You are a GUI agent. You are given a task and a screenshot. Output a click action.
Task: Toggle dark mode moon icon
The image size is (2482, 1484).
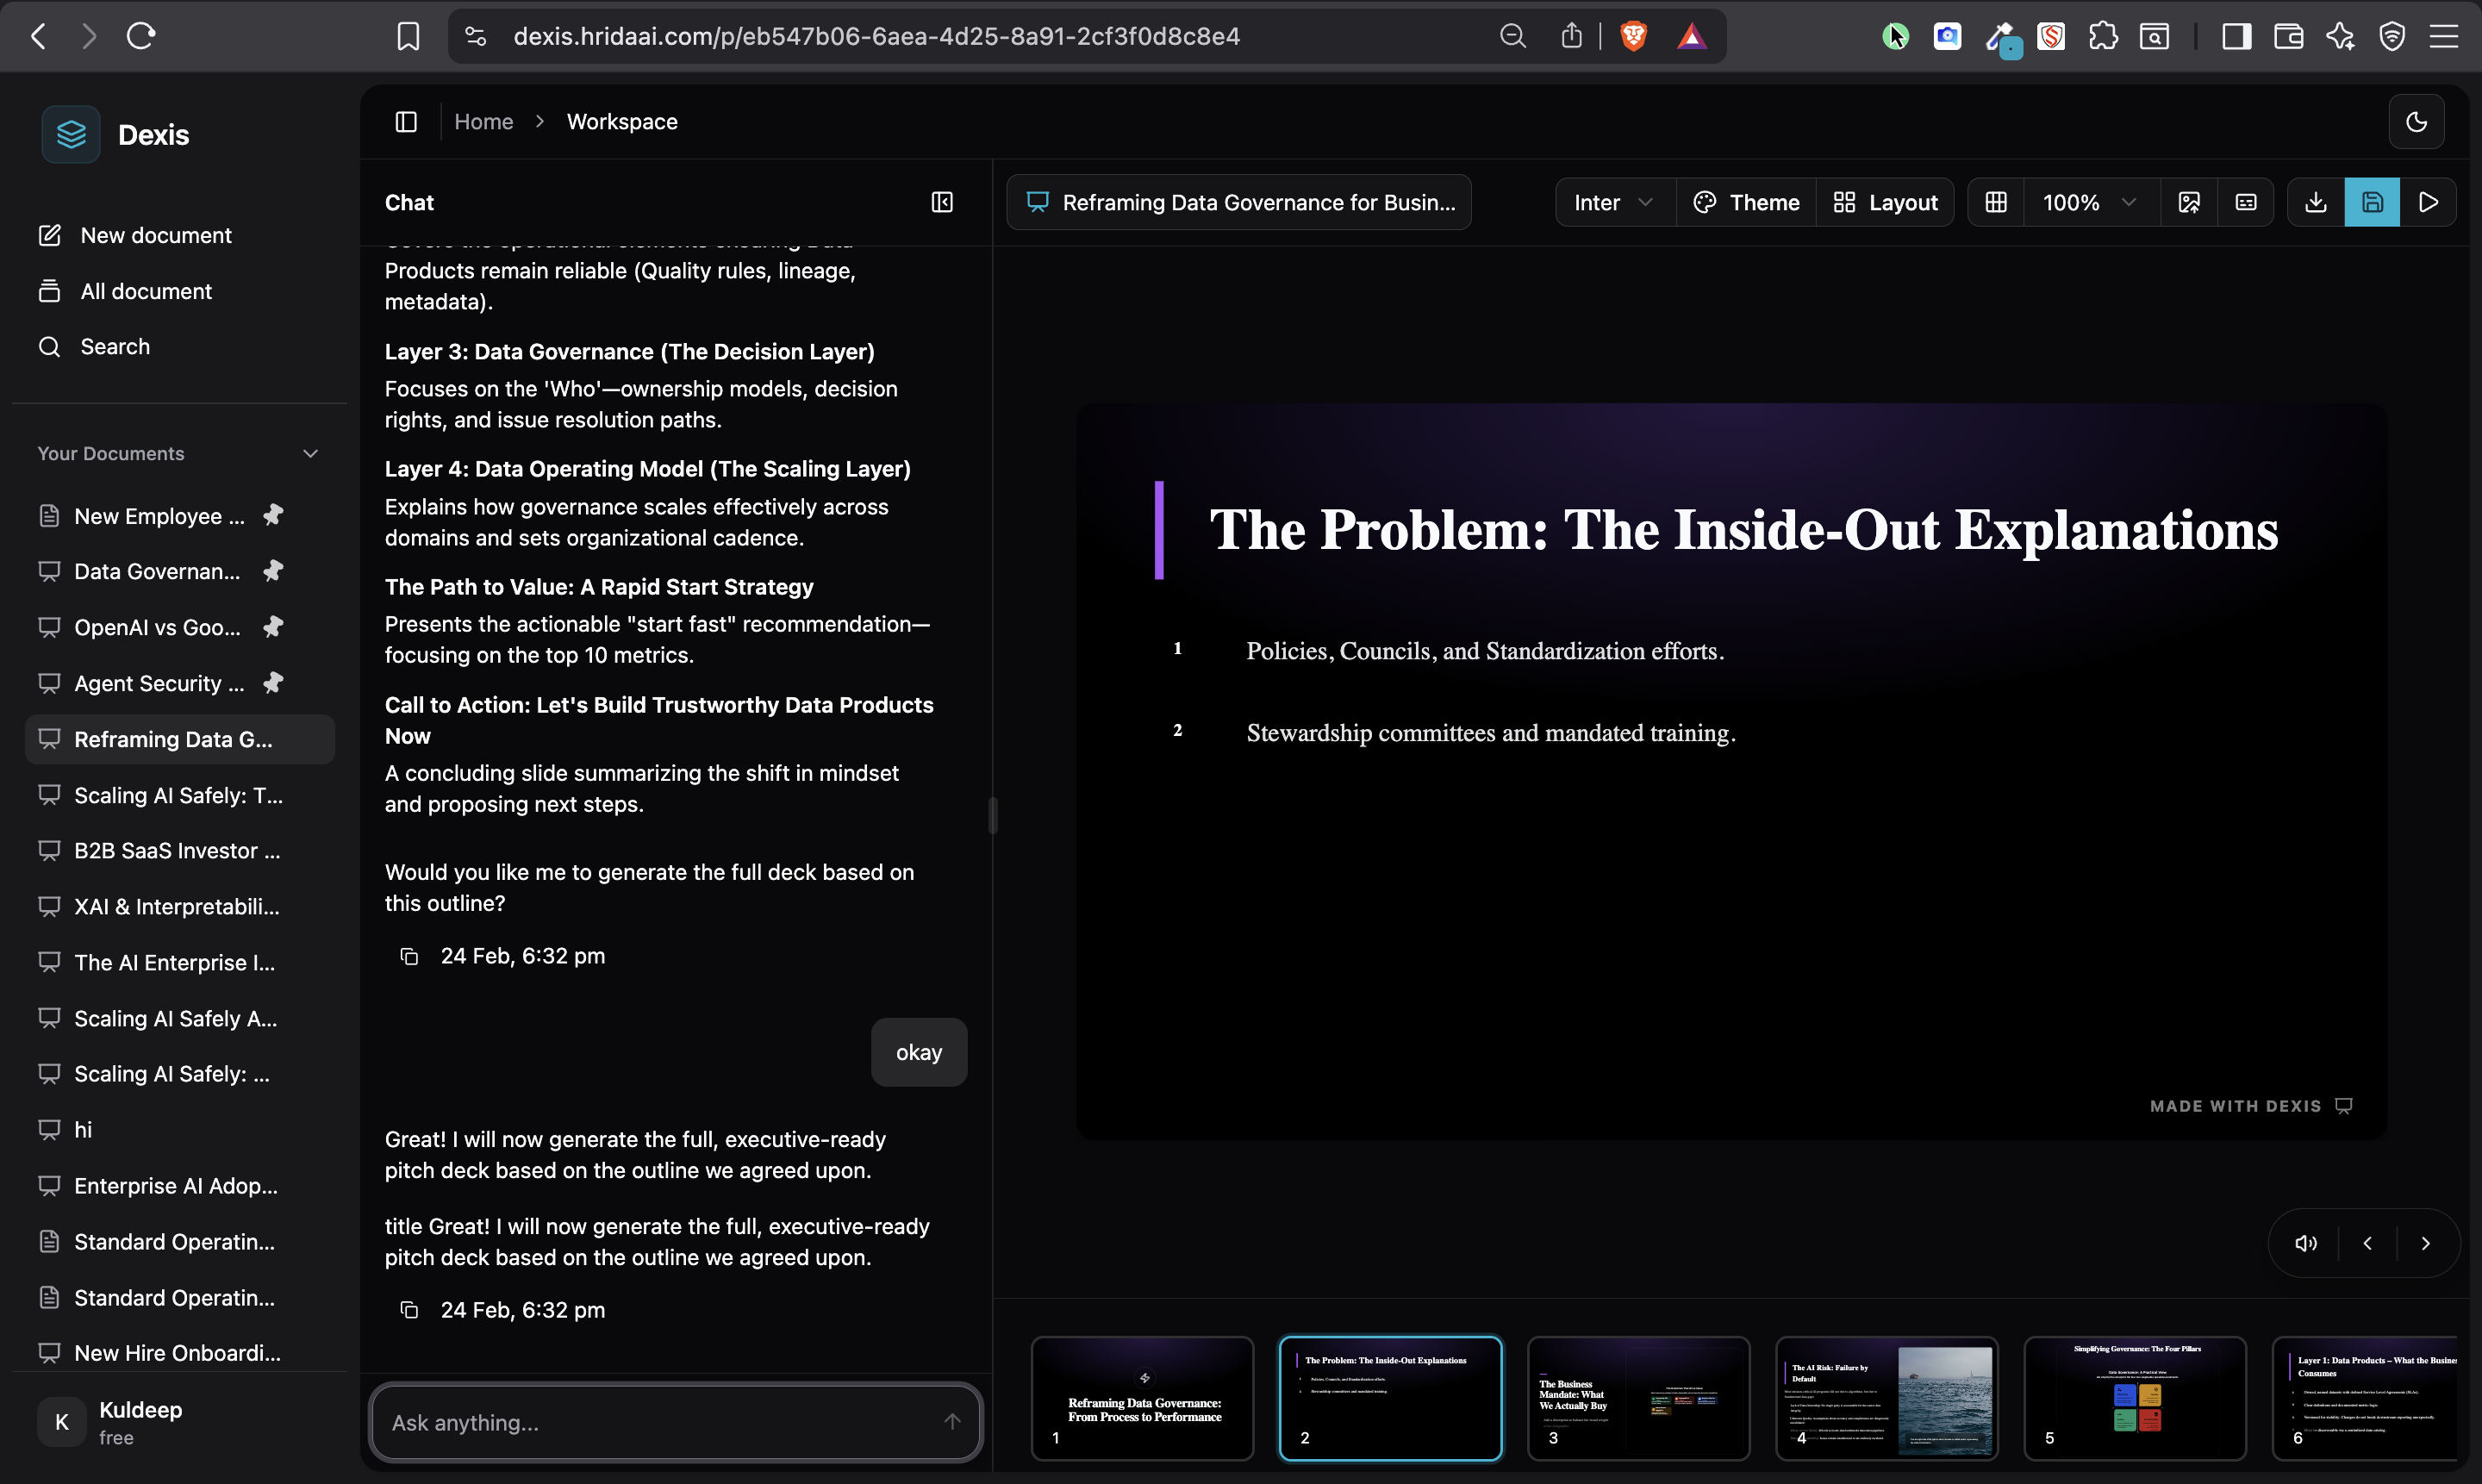(x=2416, y=122)
